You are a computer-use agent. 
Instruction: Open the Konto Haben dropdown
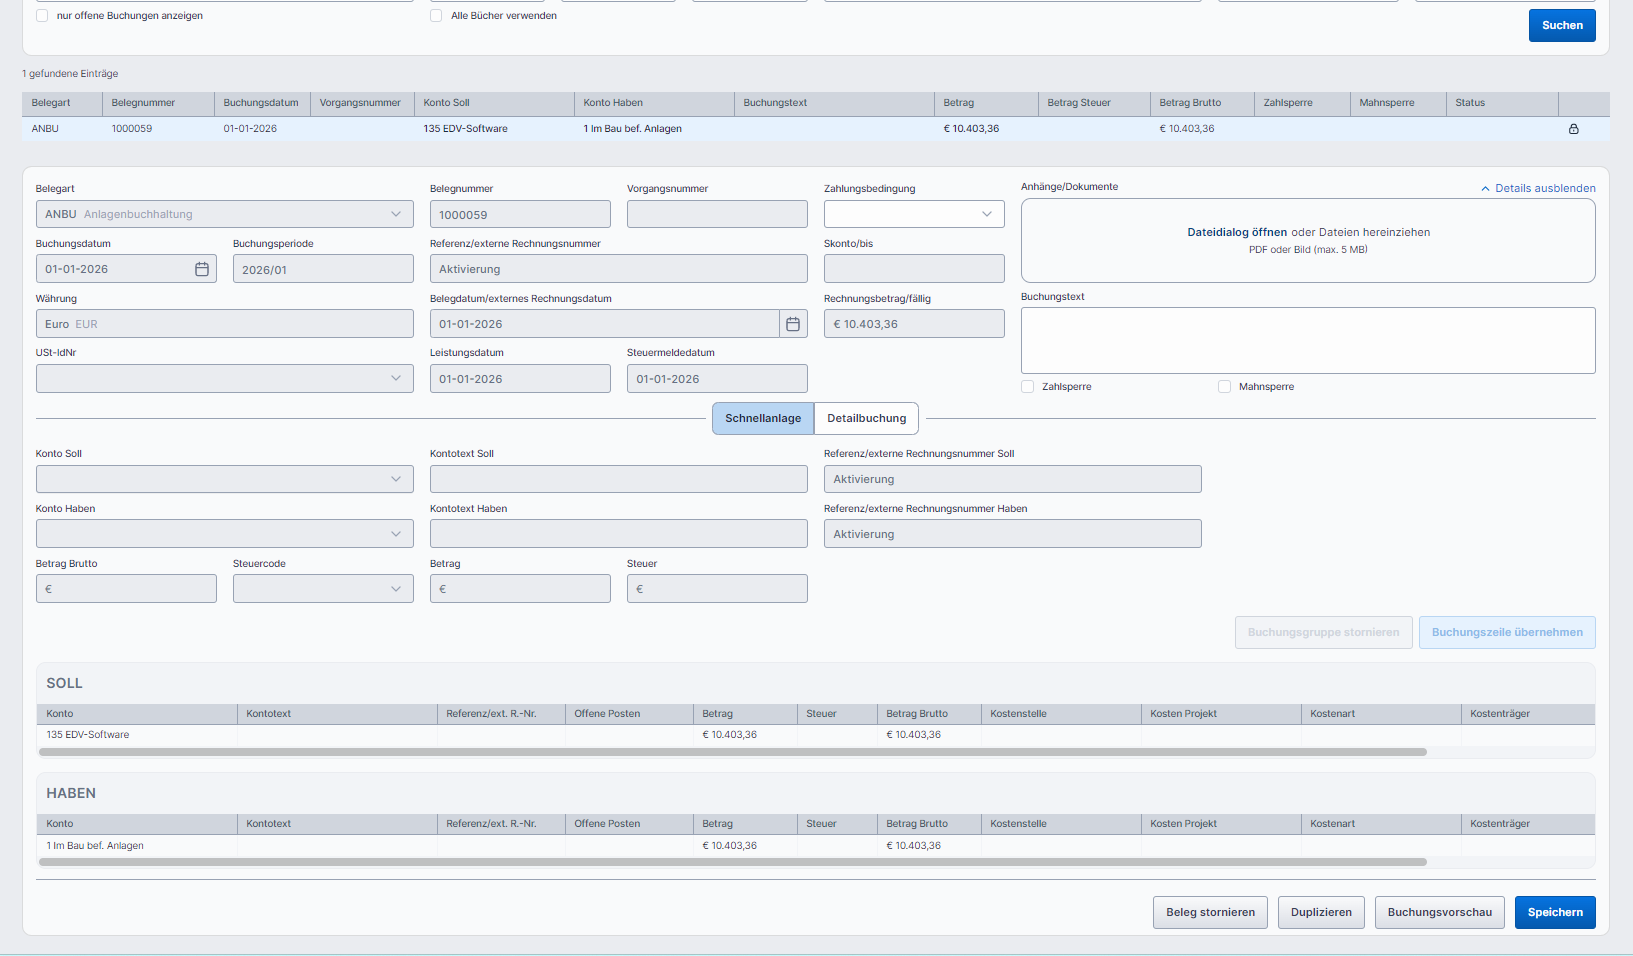pyautogui.click(x=224, y=534)
